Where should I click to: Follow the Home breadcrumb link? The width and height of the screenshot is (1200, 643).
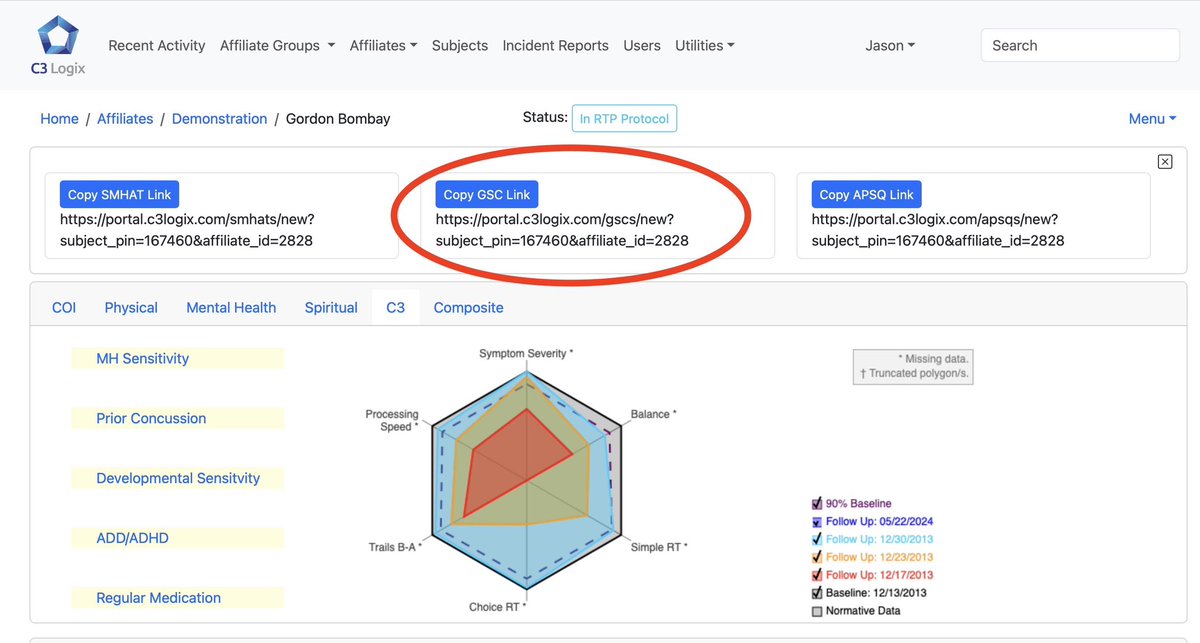(59, 118)
